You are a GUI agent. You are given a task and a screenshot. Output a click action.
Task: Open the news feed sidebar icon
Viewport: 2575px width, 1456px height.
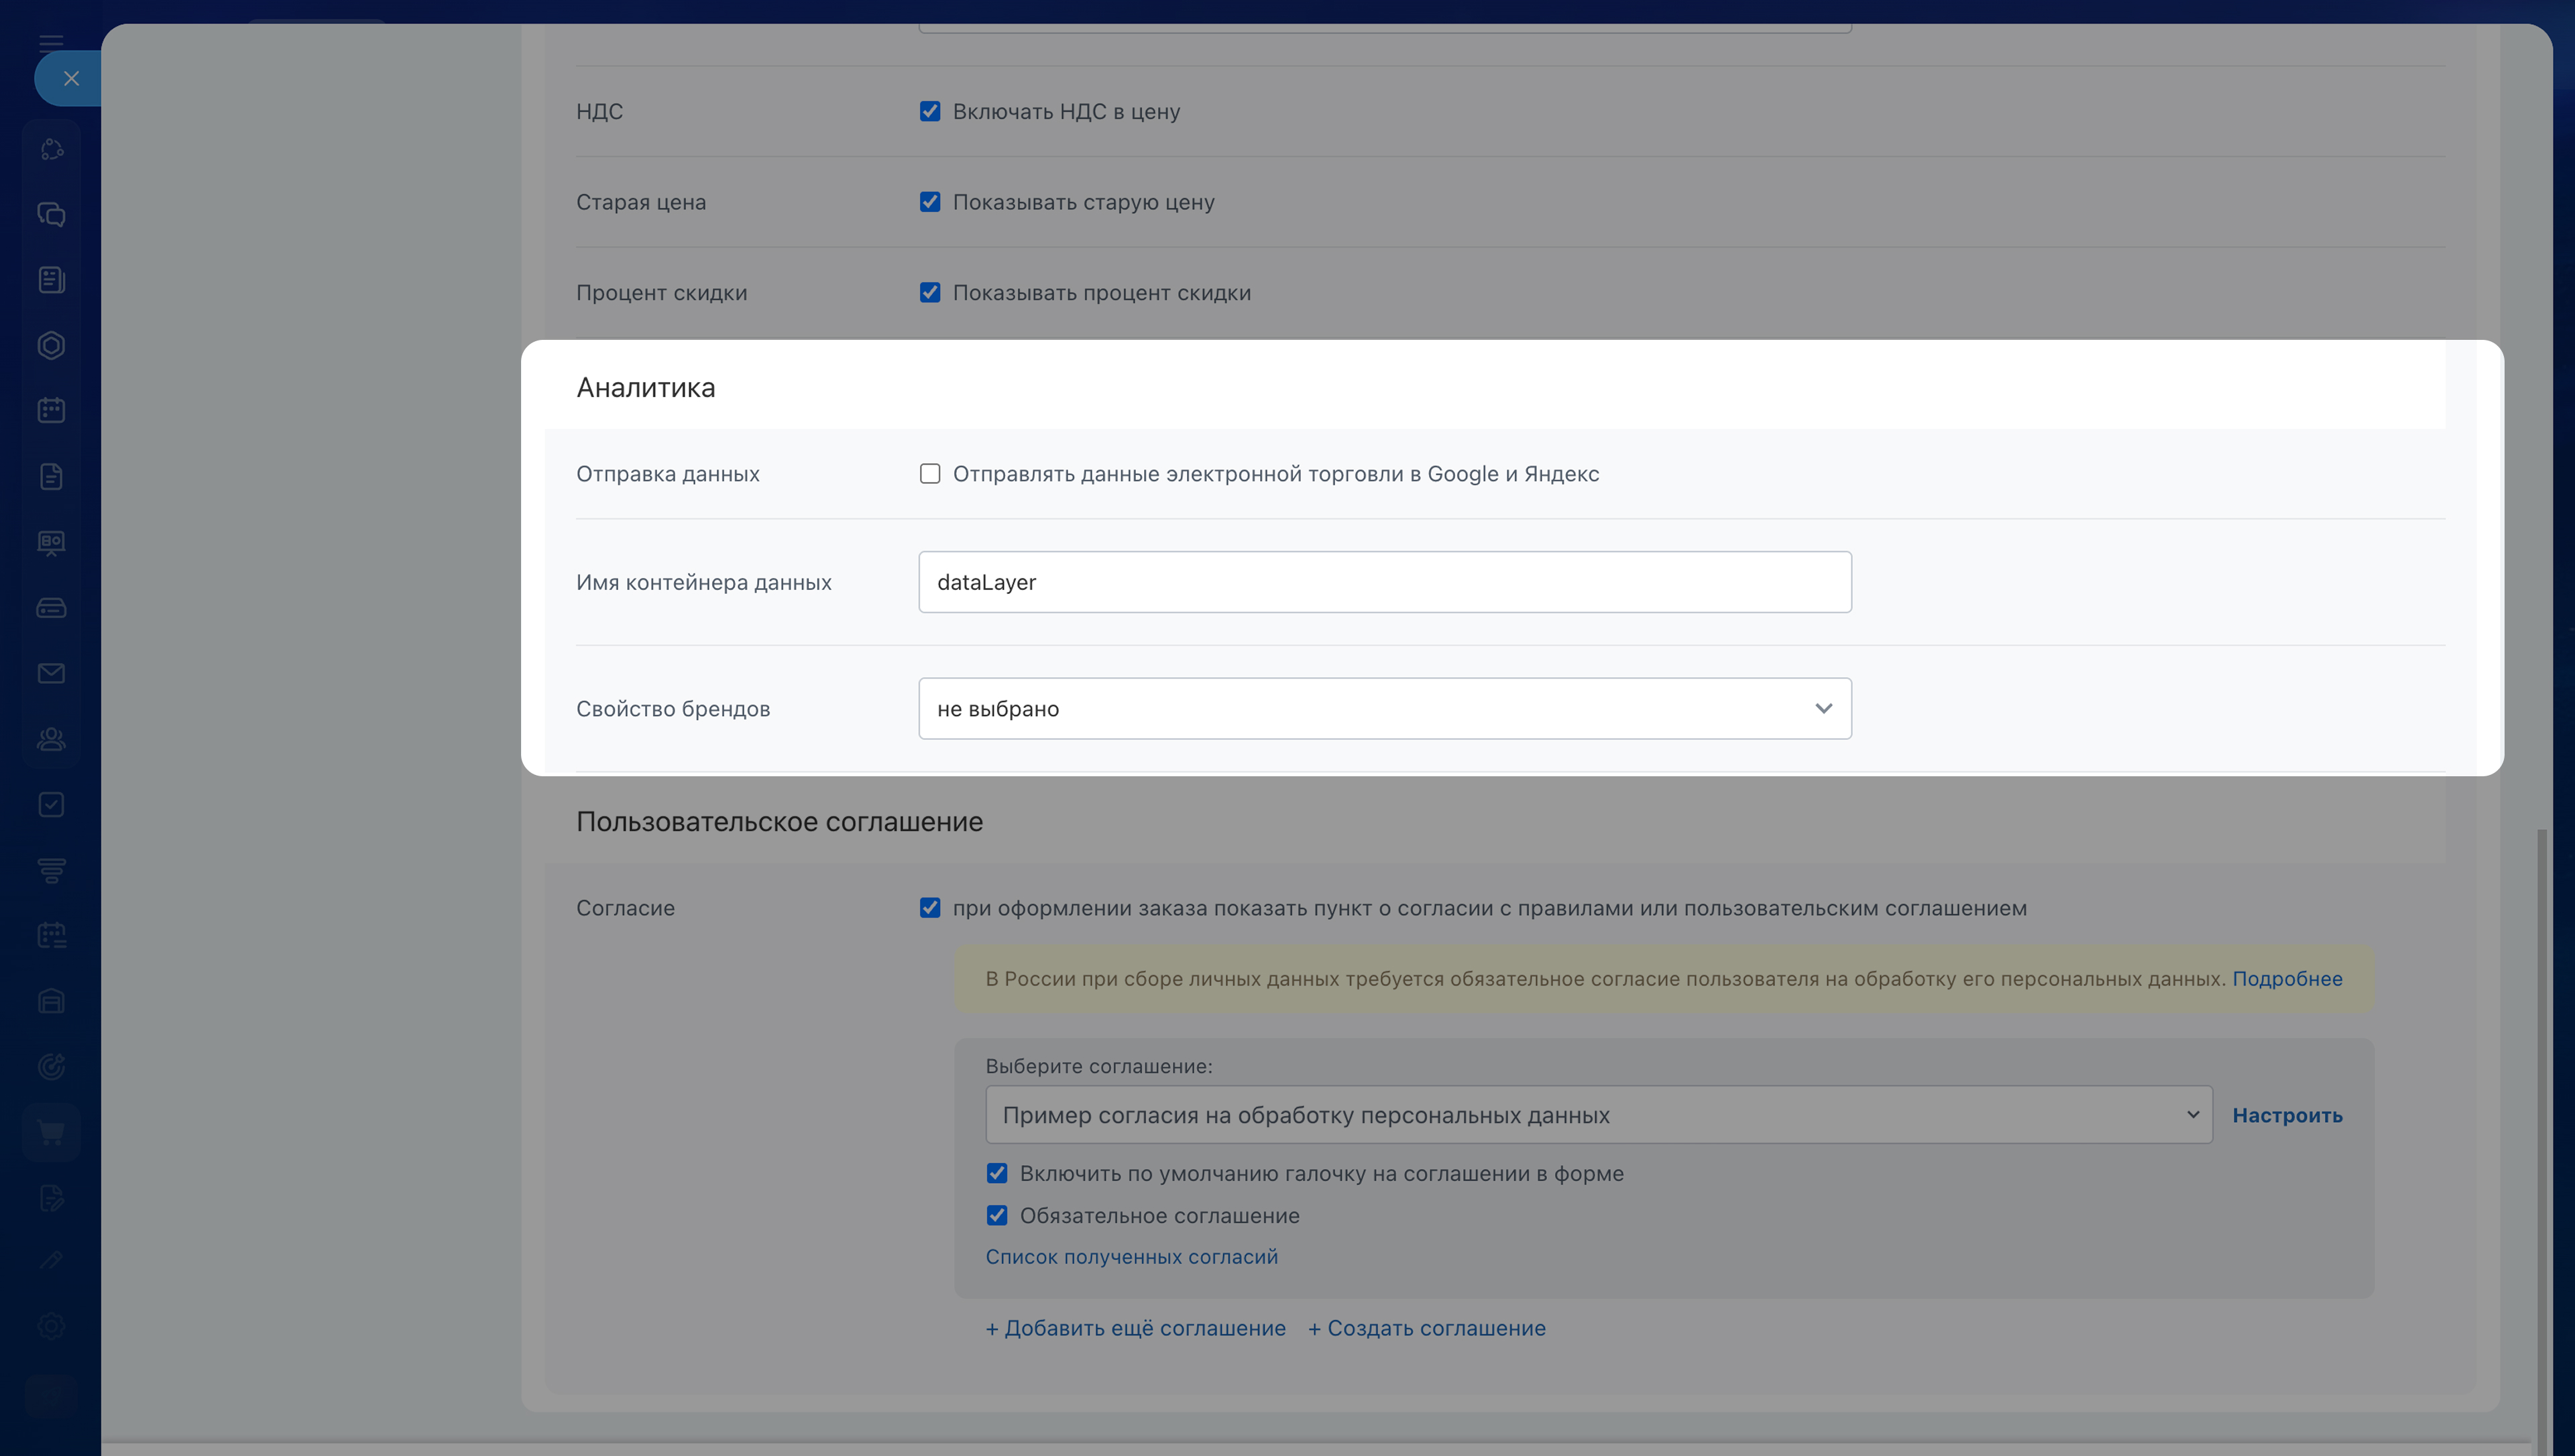pyautogui.click(x=51, y=280)
